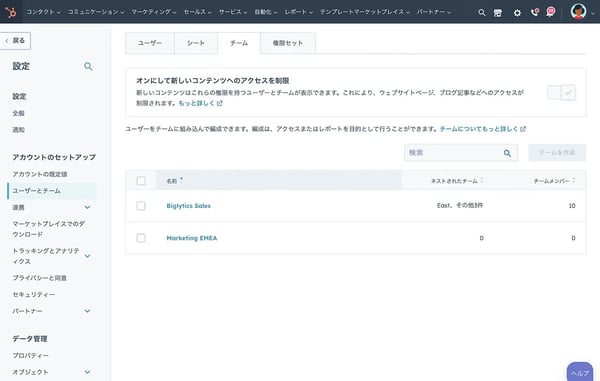Screen dimensions: 600x381
Task: Open テンプレートマーケットプレイス dropdown menu
Action: pyautogui.click(x=365, y=12)
